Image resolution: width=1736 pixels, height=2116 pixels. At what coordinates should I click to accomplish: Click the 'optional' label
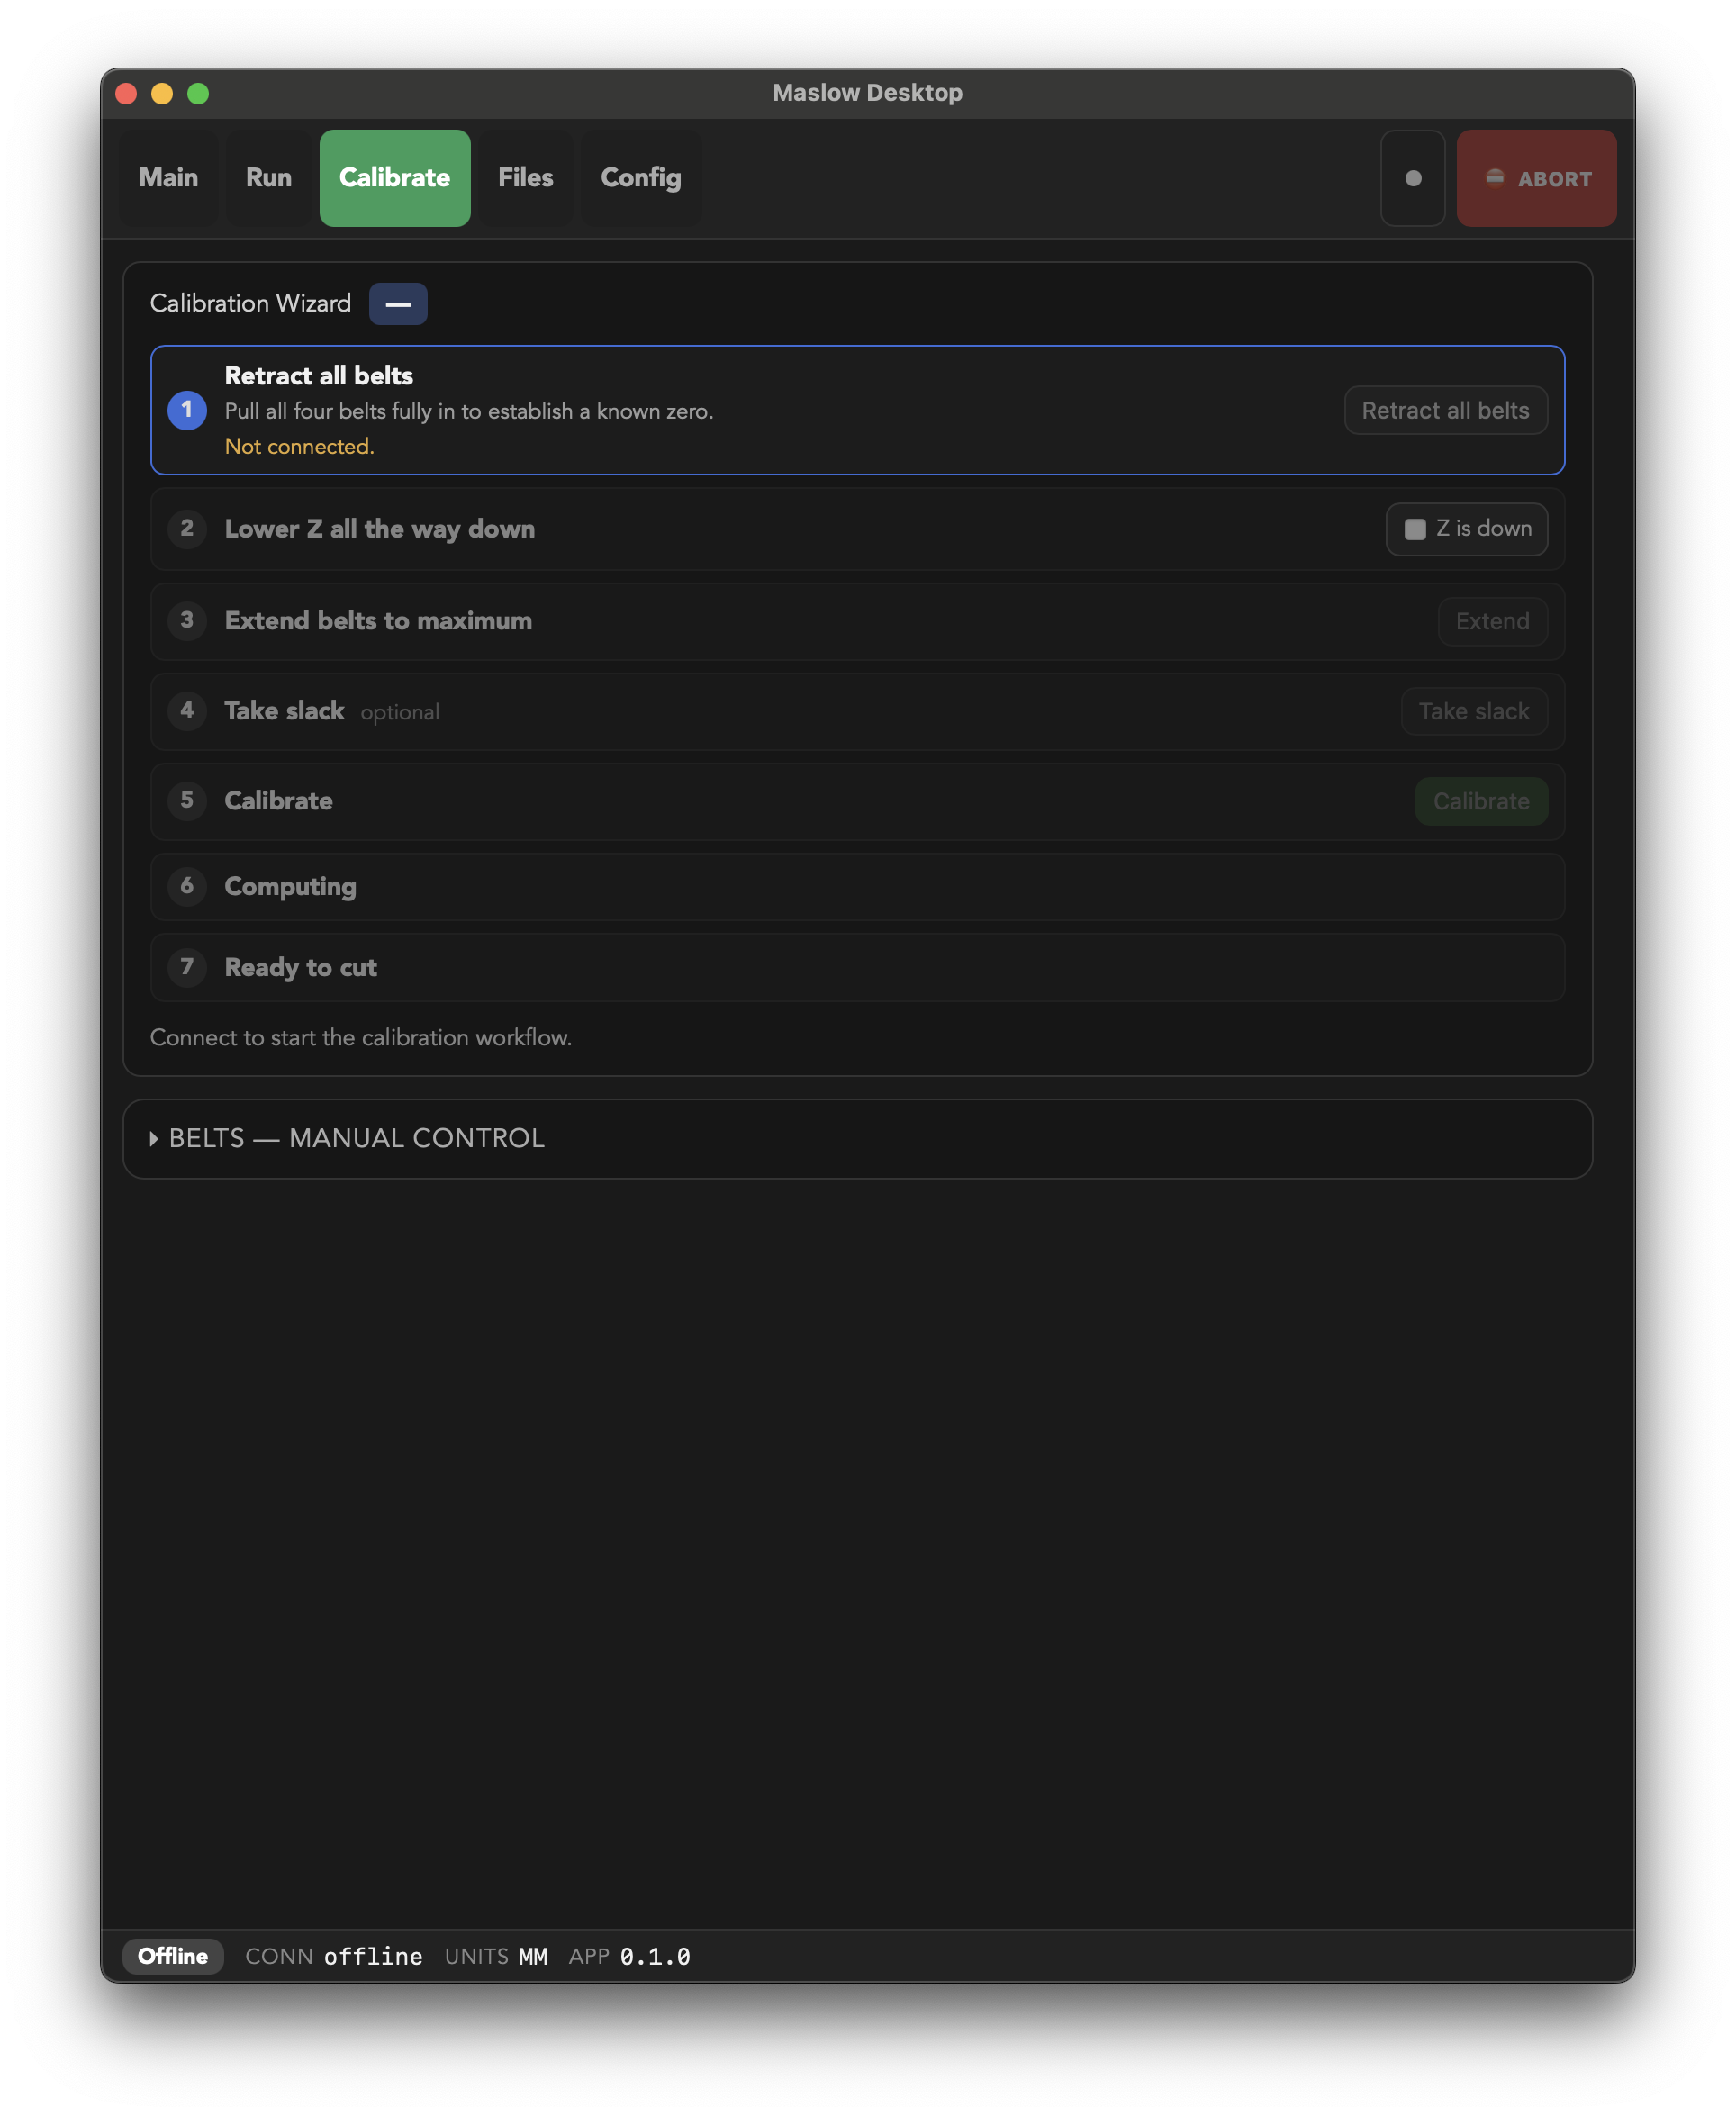click(x=400, y=712)
